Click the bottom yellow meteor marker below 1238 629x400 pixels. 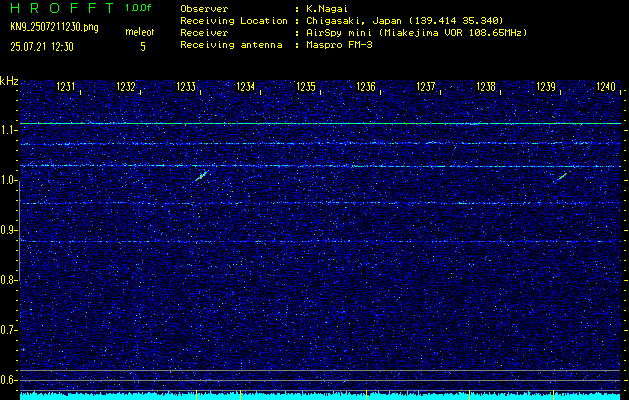(469, 395)
